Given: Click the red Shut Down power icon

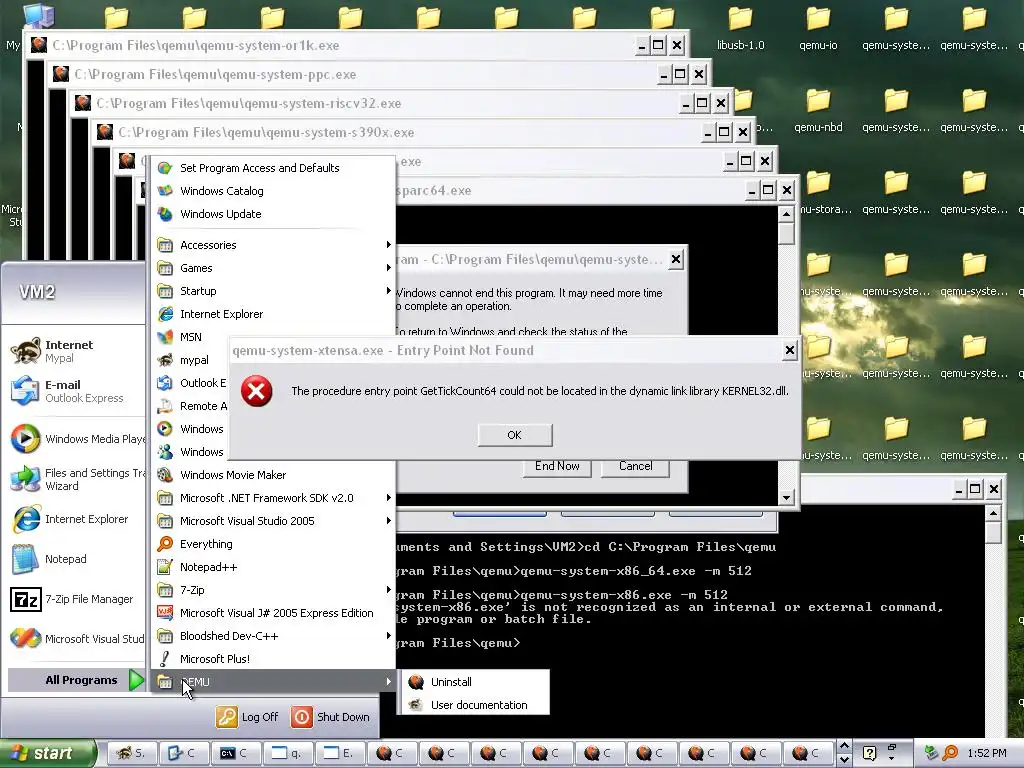Looking at the screenshot, I should pos(302,717).
